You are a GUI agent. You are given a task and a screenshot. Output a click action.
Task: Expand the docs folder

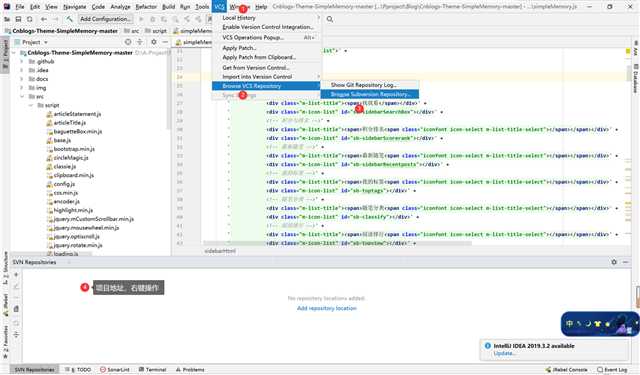22,79
